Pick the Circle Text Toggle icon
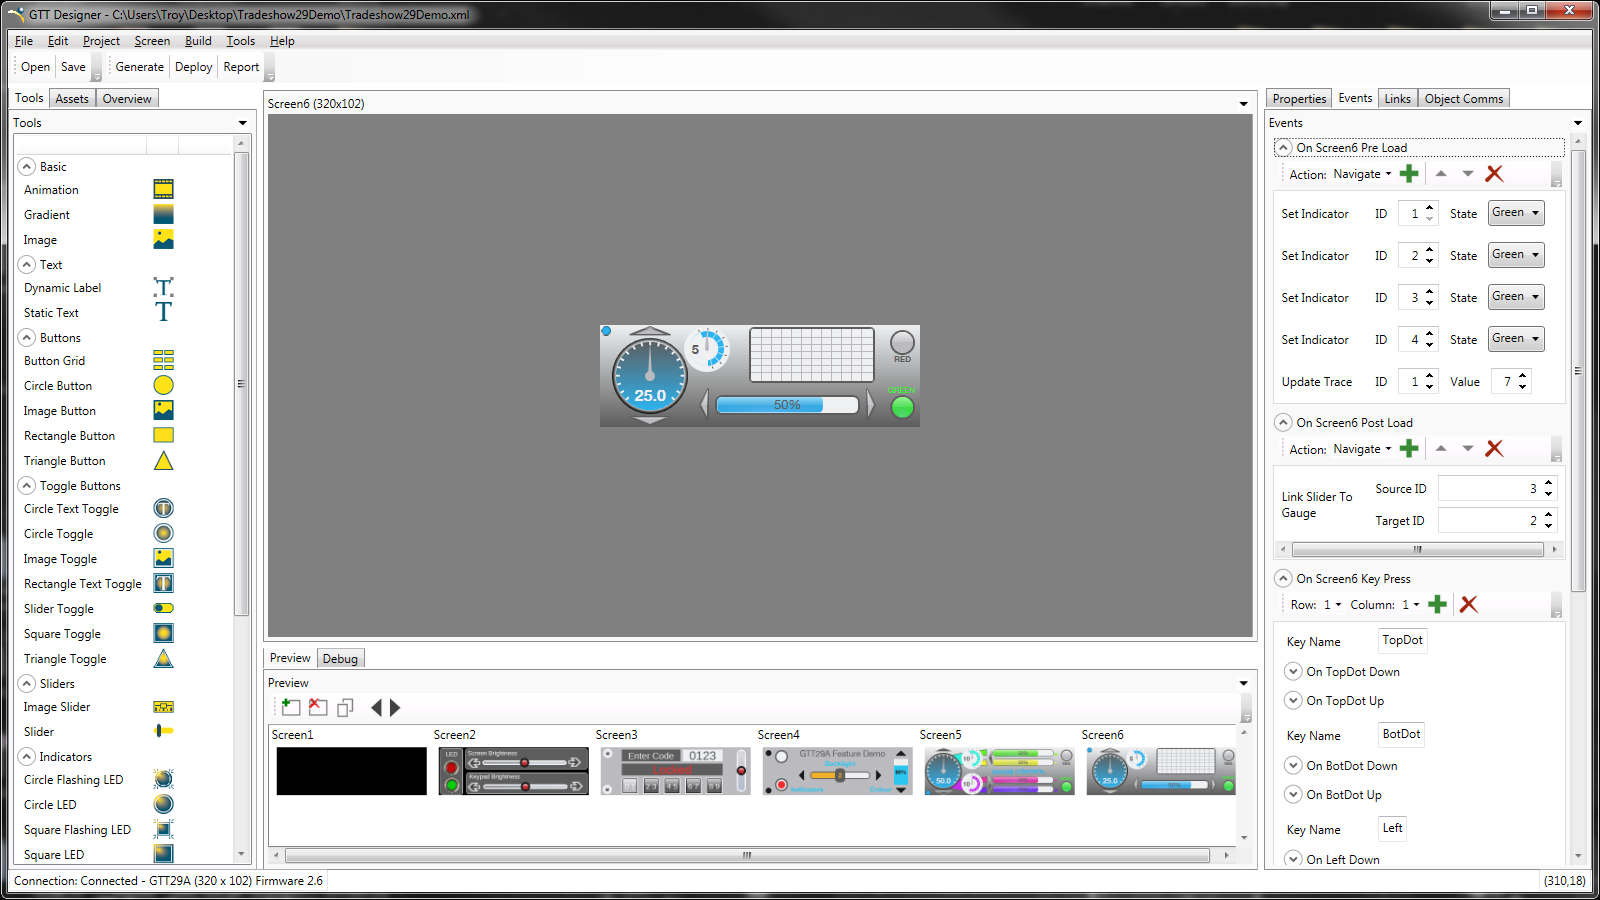The height and width of the screenshot is (900, 1600). 164,508
